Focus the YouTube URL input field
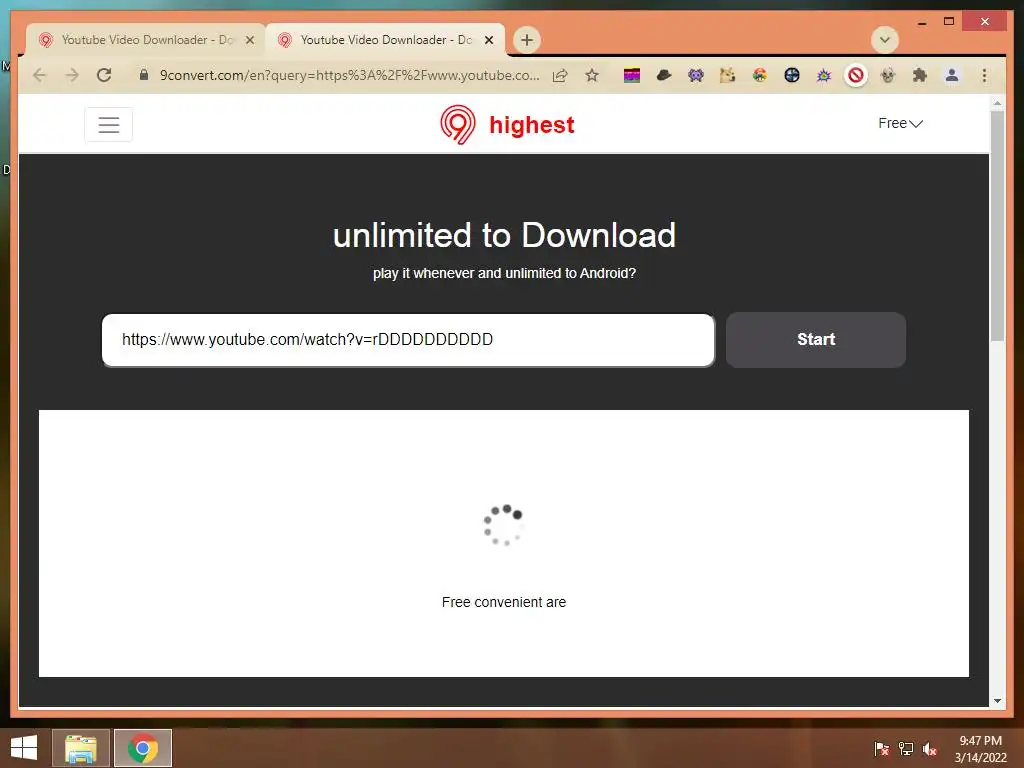 408,340
